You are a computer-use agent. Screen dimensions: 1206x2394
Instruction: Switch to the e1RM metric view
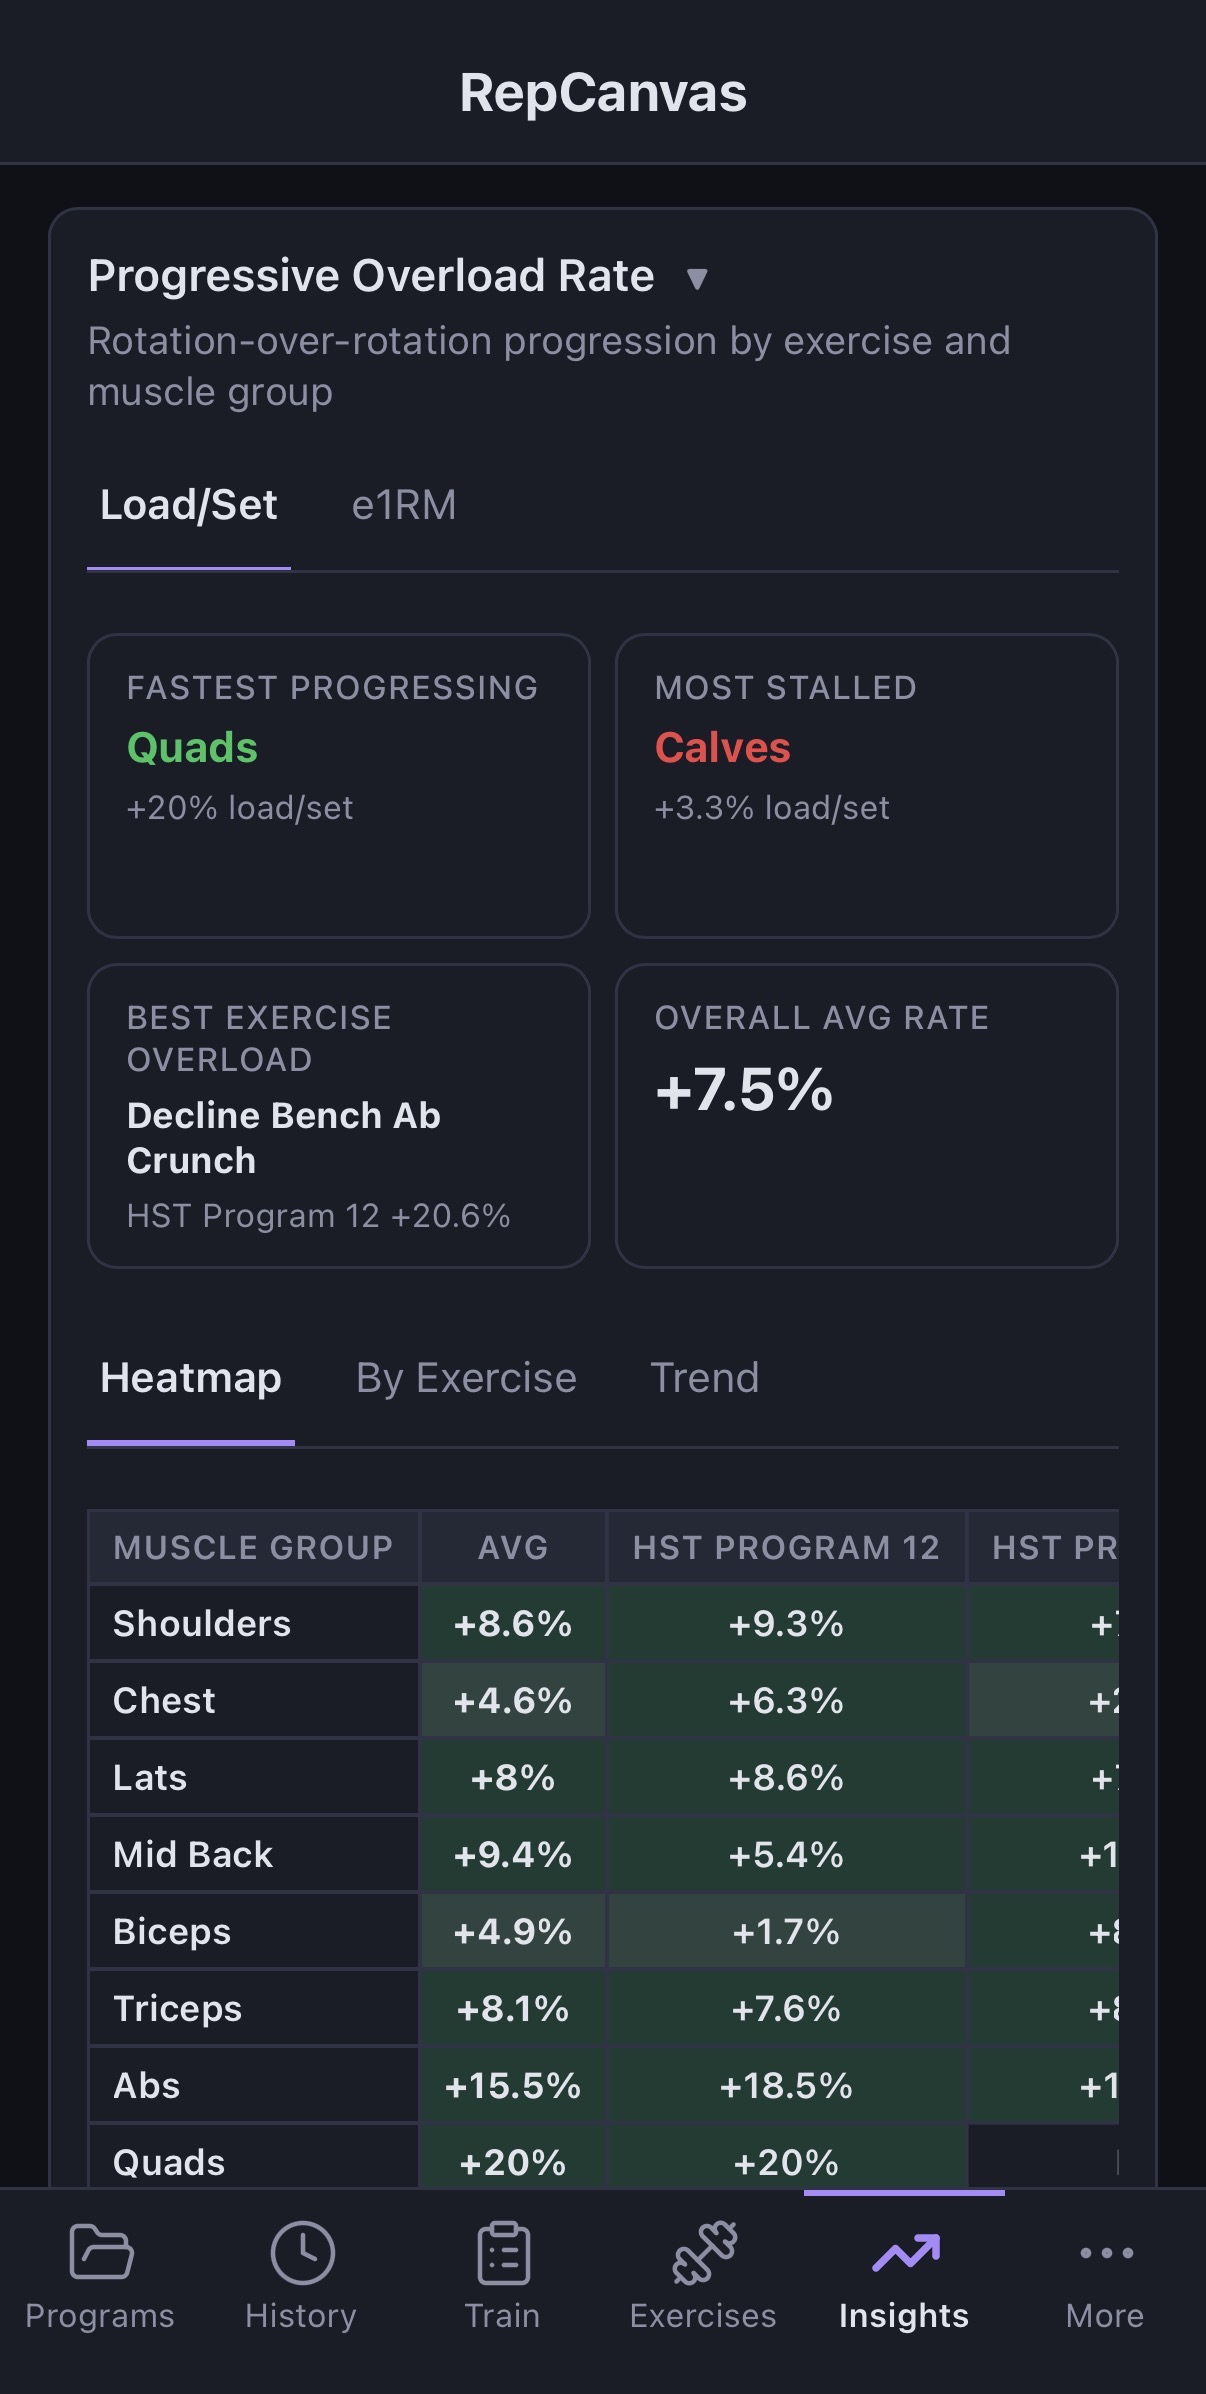(x=403, y=506)
